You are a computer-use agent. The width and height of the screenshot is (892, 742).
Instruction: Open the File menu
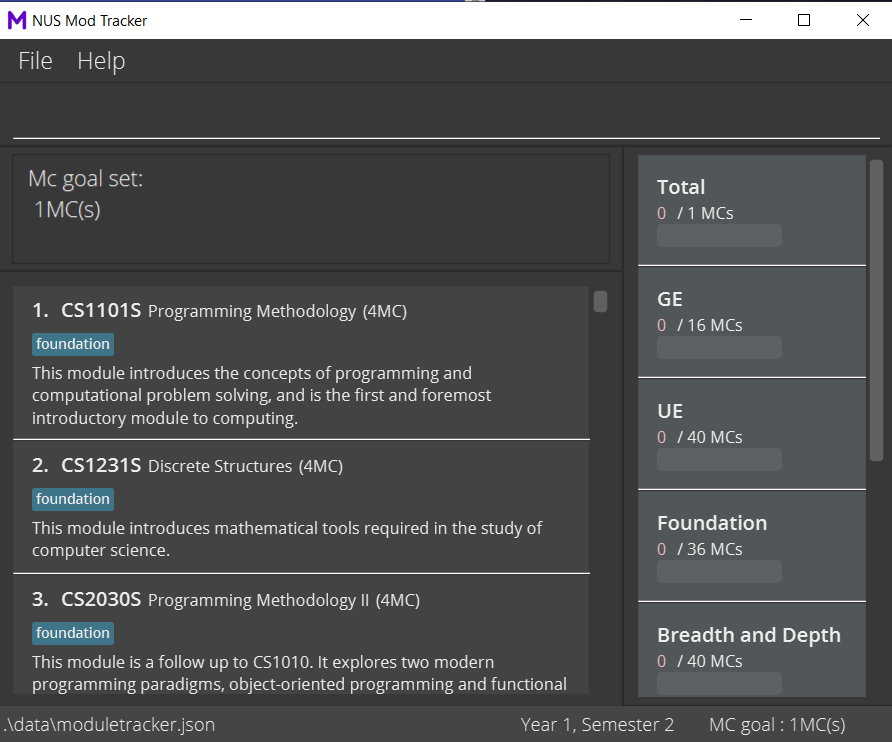pyautogui.click(x=35, y=61)
